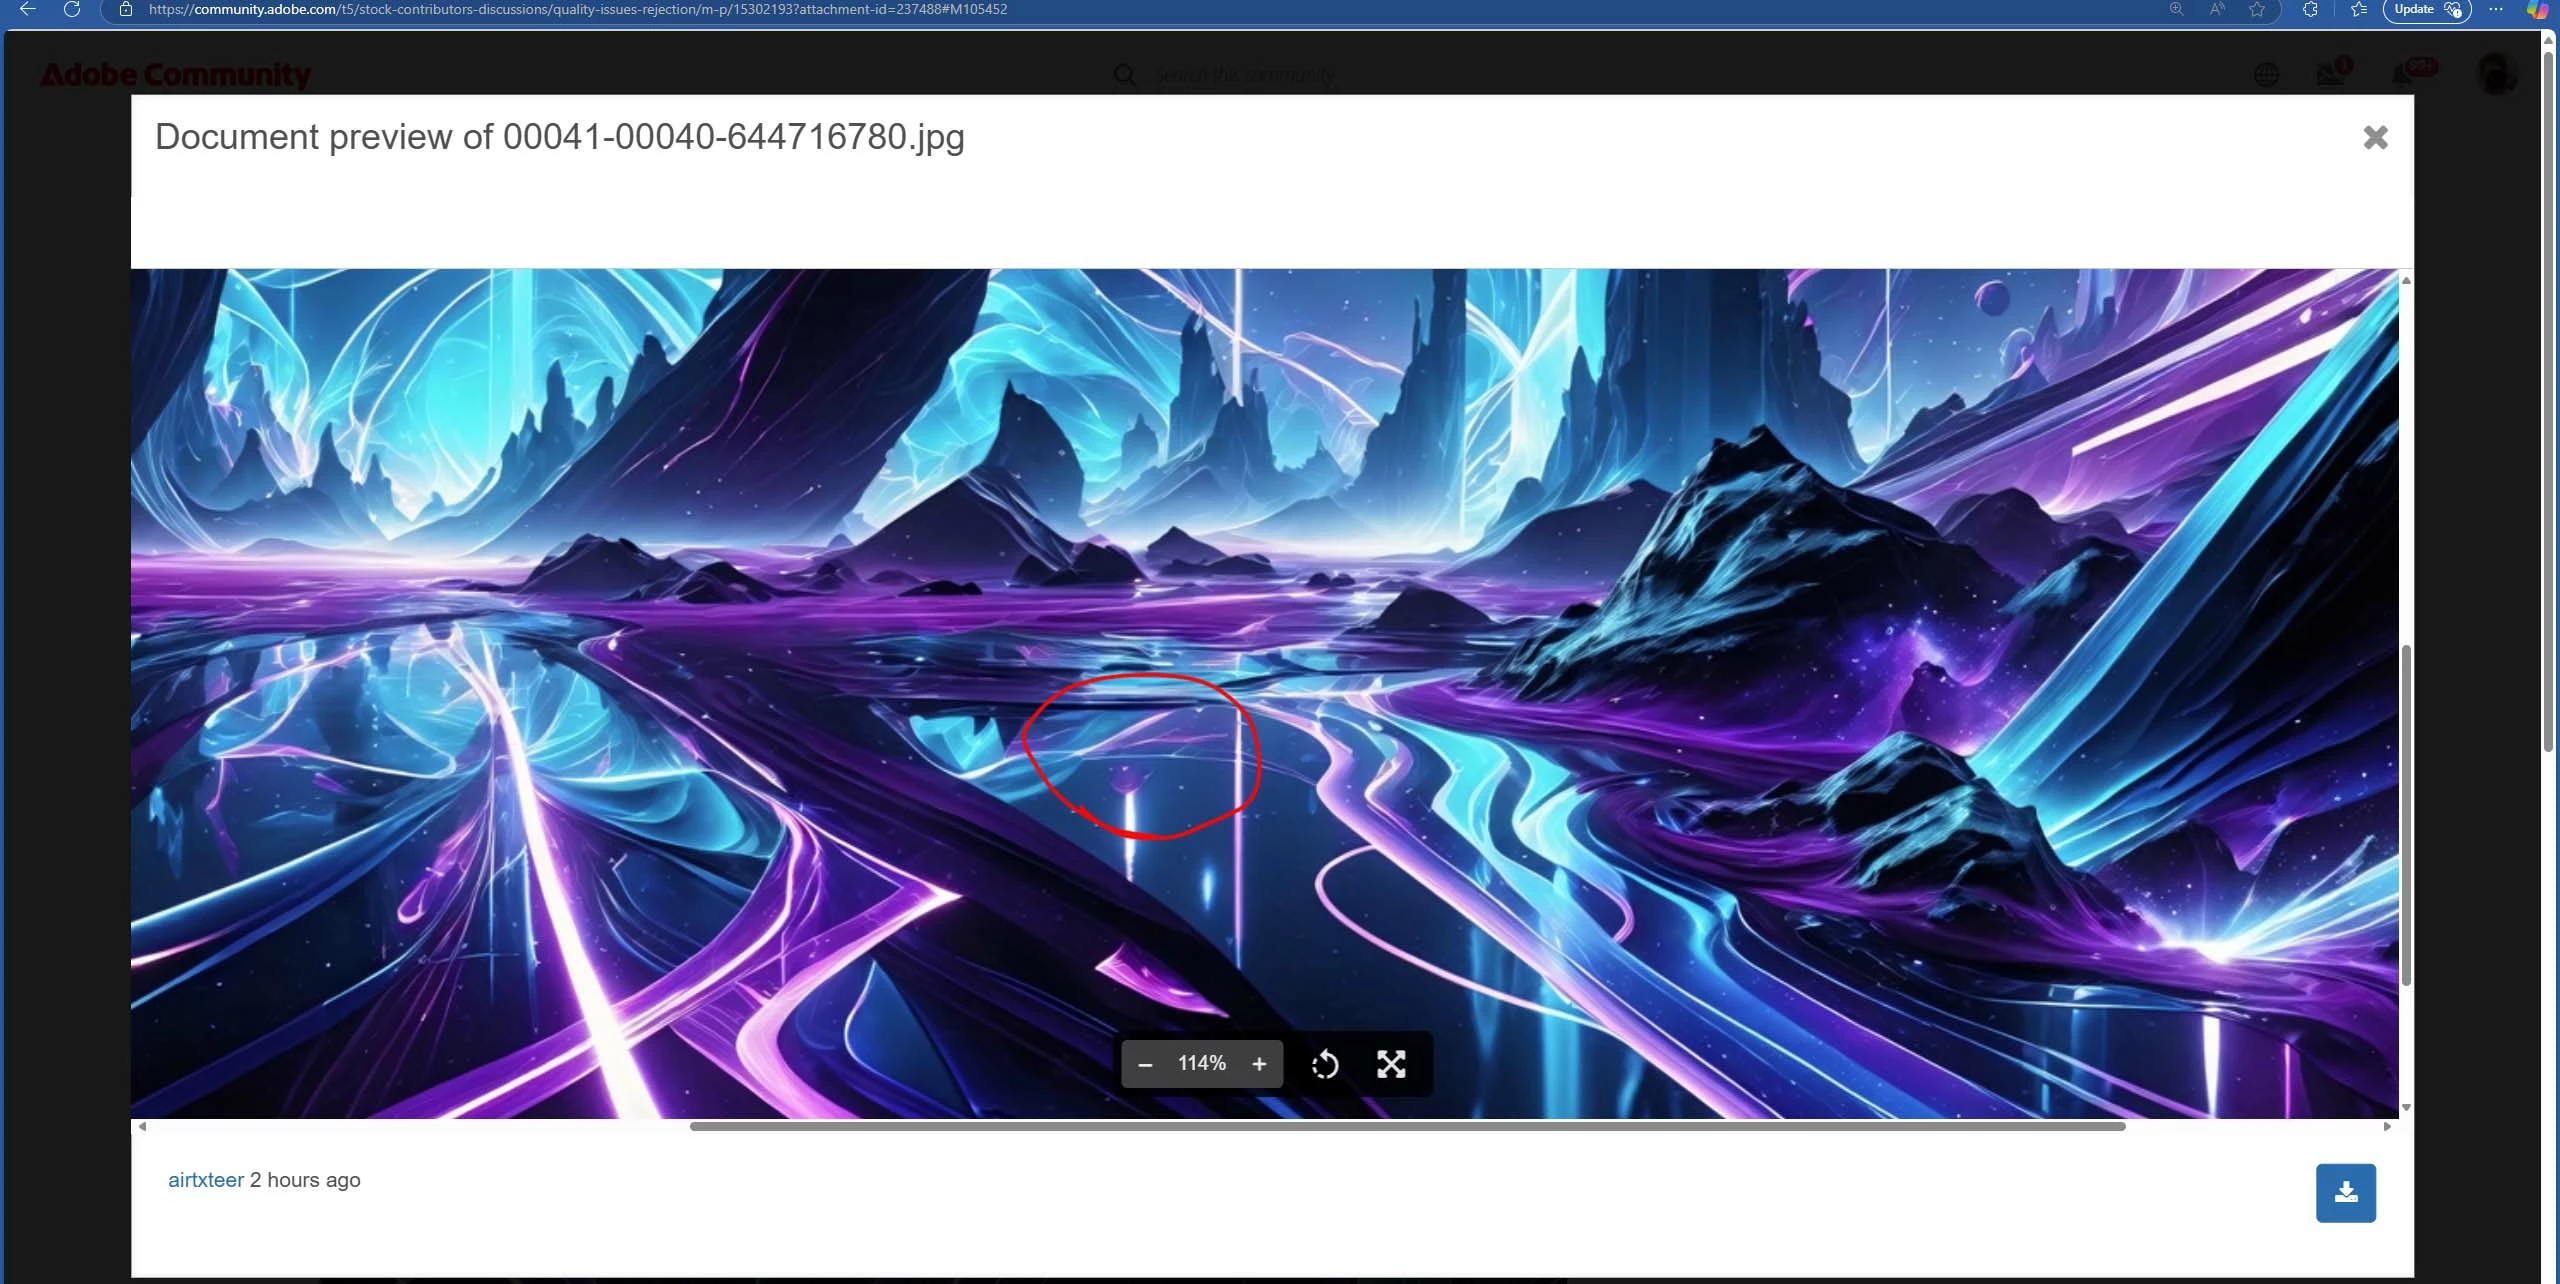The width and height of the screenshot is (2560, 1284).
Task: Close the document preview dialog
Action: [x=2375, y=137]
